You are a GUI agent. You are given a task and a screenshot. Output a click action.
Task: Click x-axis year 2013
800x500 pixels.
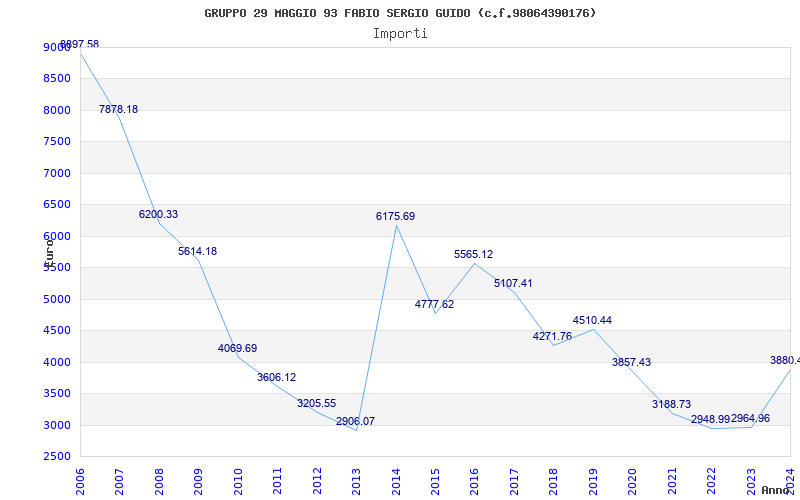coord(356,482)
